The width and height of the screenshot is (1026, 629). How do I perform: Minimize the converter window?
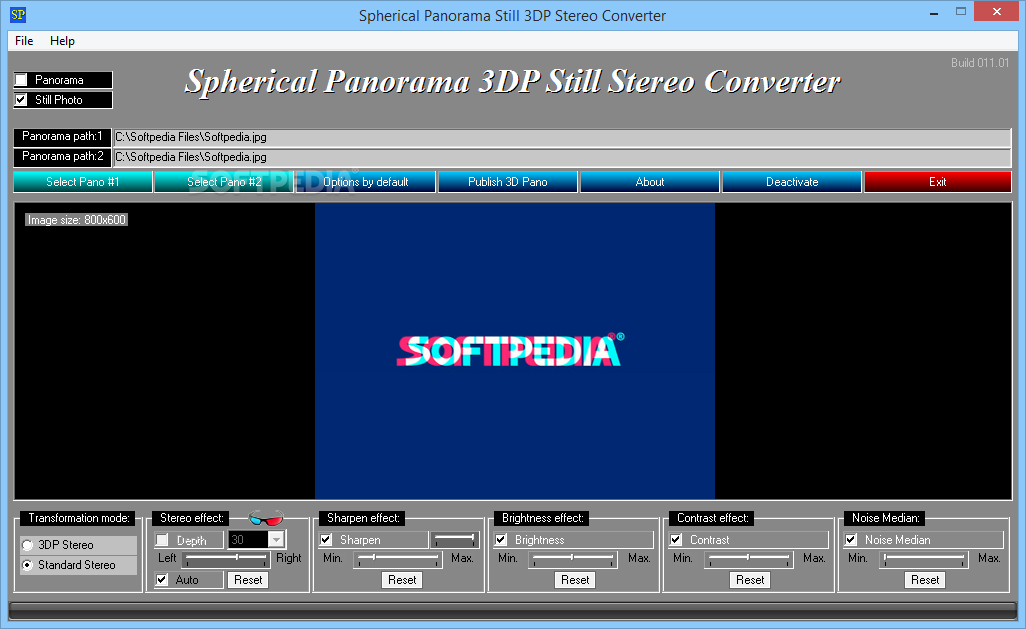click(x=934, y=12)
